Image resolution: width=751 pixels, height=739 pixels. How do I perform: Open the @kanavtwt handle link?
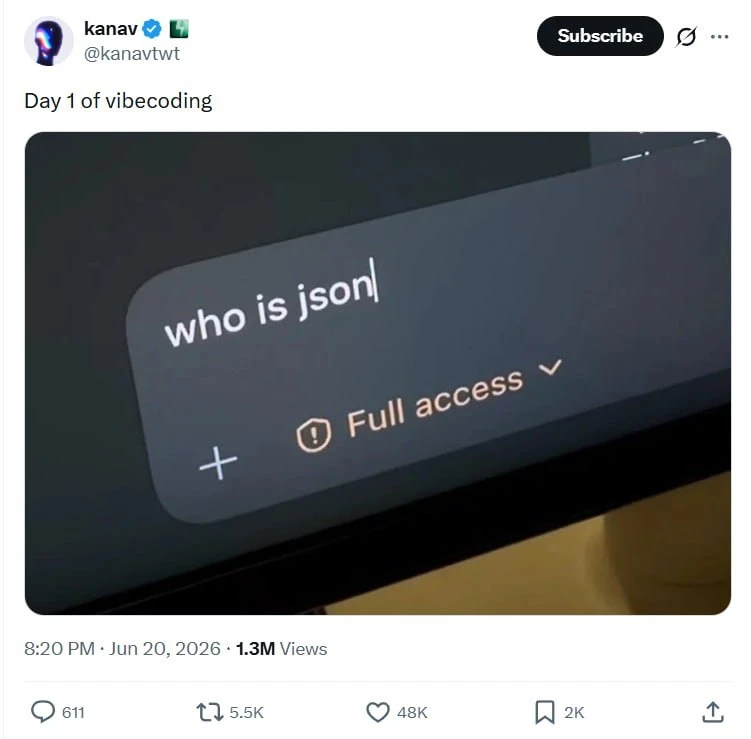132,53
